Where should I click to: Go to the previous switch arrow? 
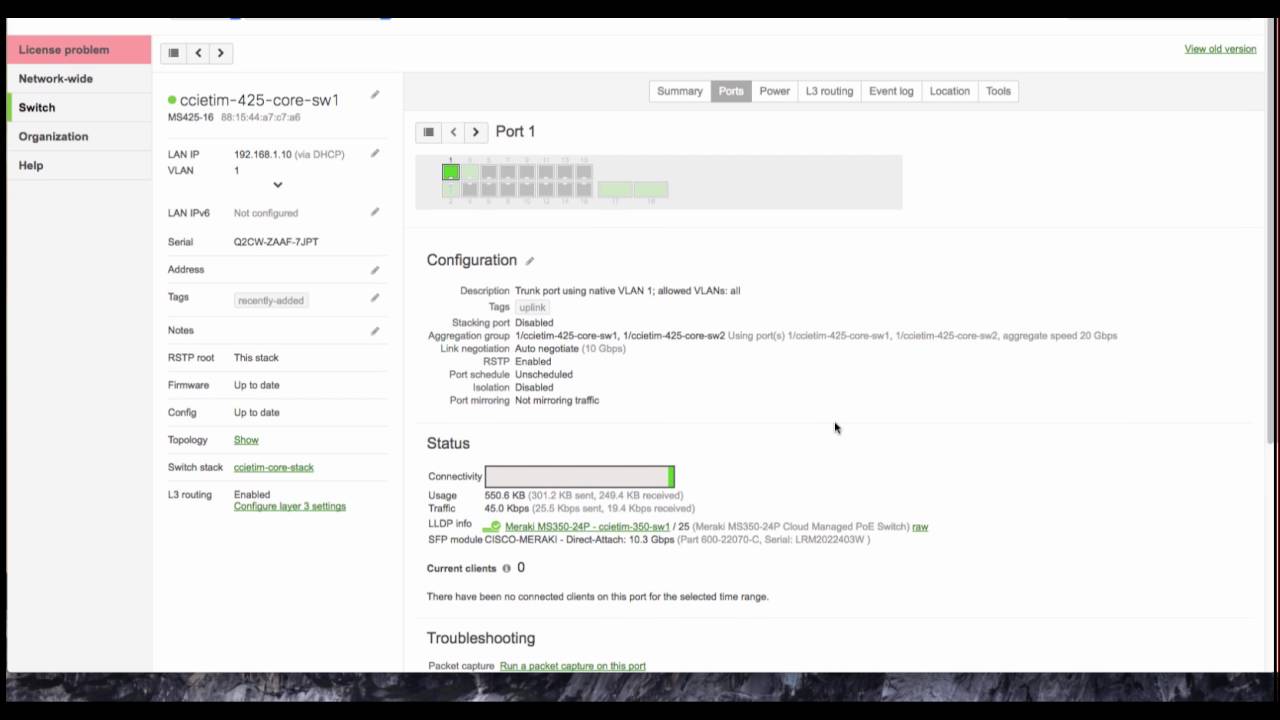(x=198, y=53)
